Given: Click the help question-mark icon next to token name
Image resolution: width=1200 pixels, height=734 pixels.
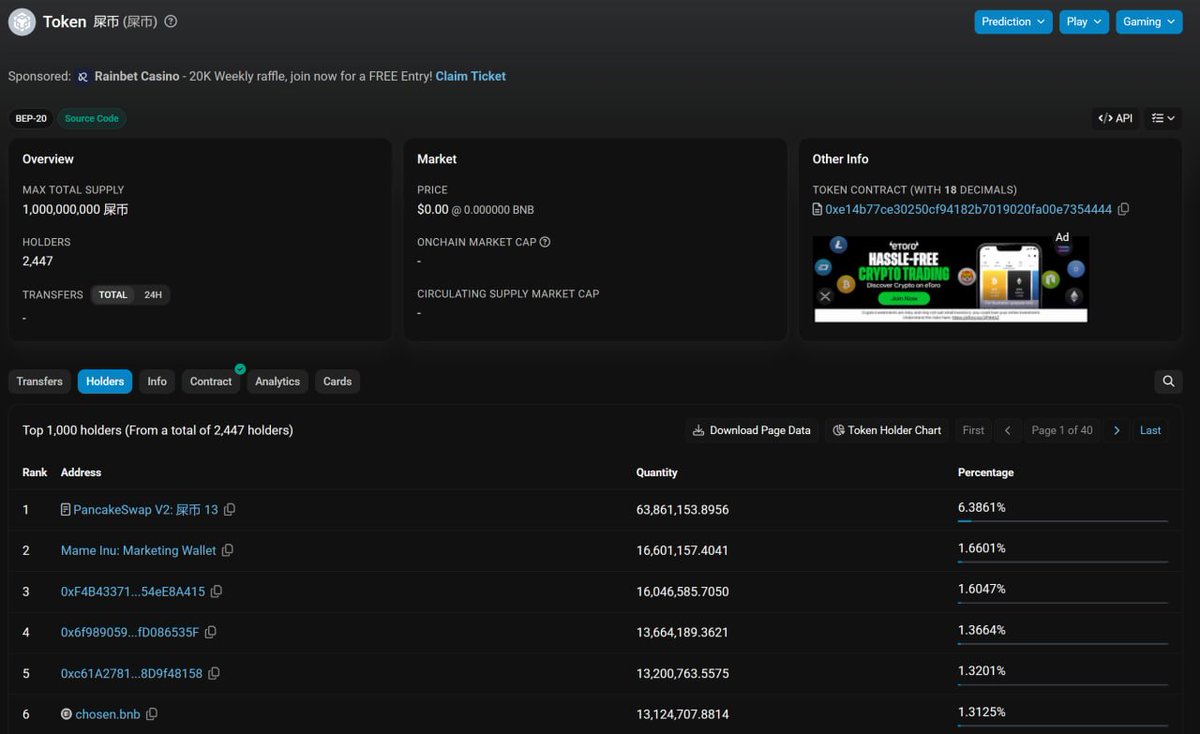Looking at the screenshot, I should tap(171, 21).
